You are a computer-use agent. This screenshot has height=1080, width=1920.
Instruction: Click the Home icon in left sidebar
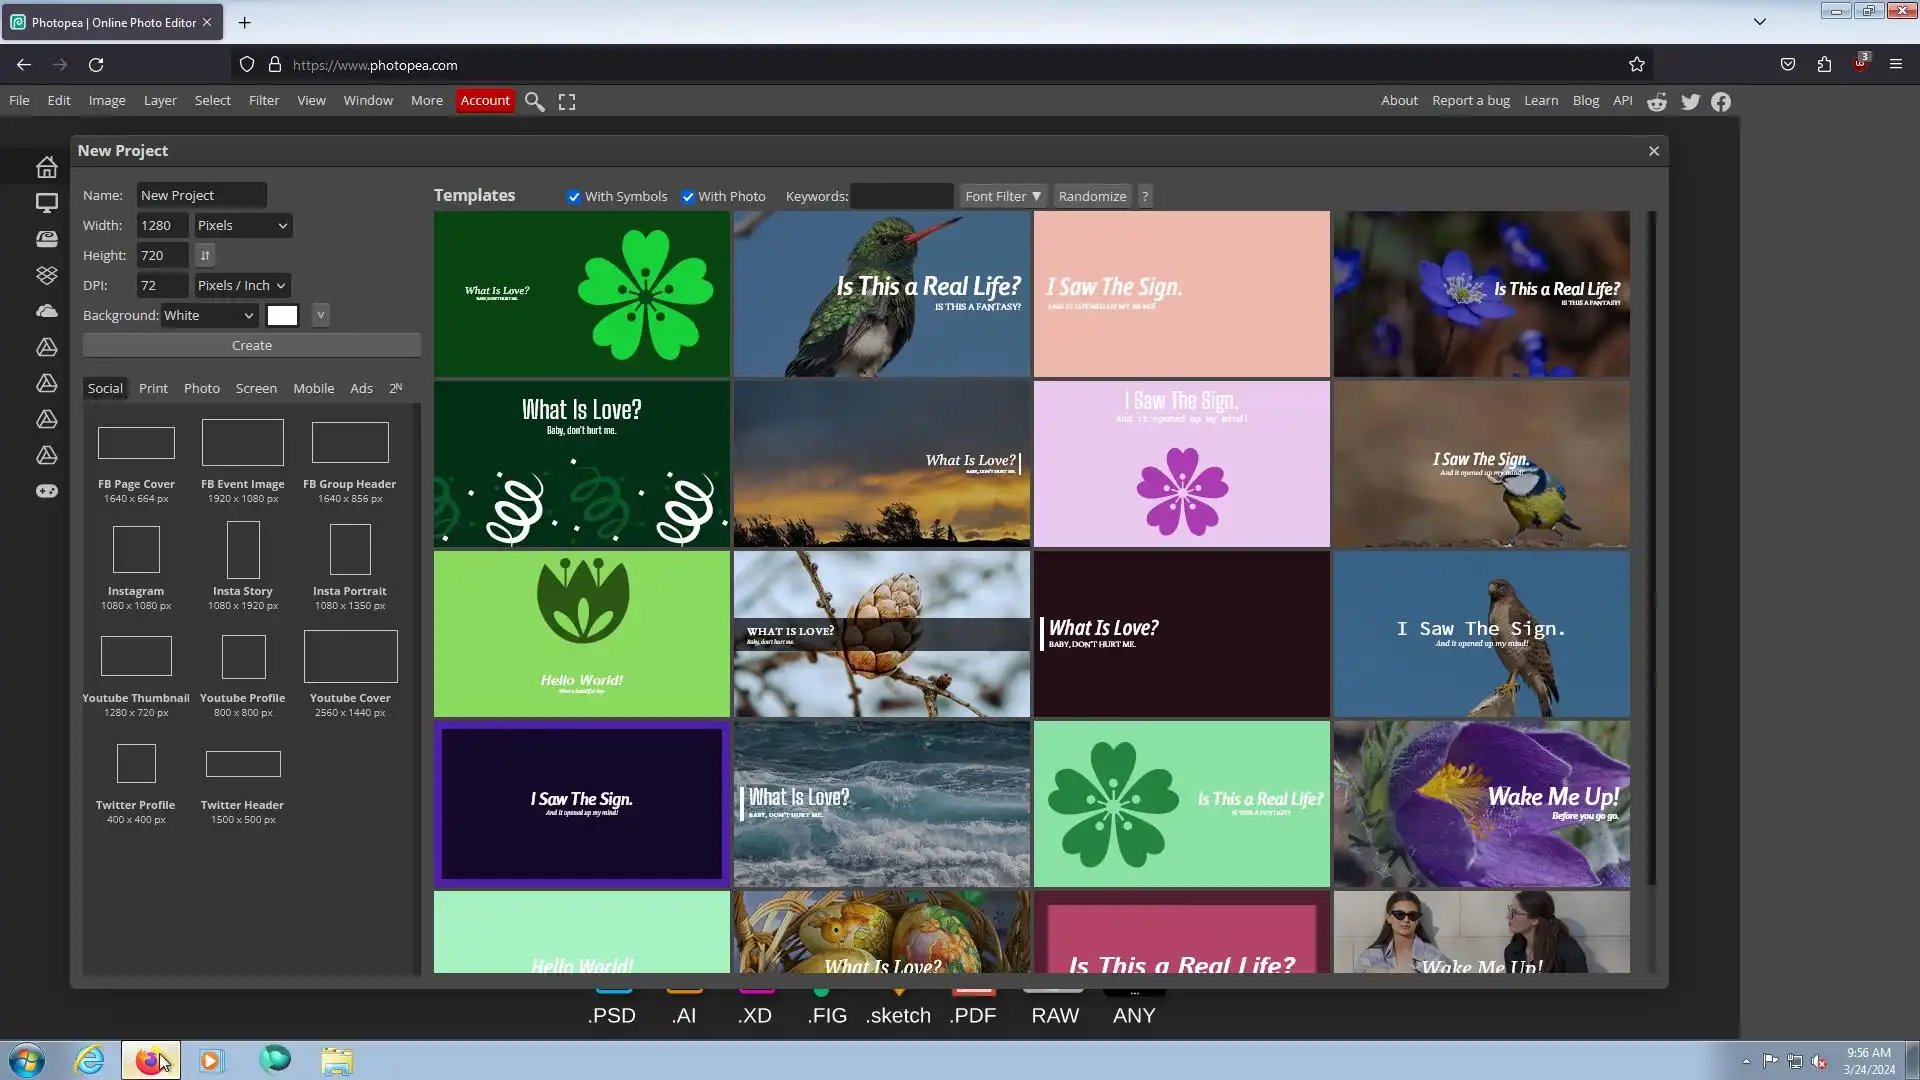click(x=46, y=167)
